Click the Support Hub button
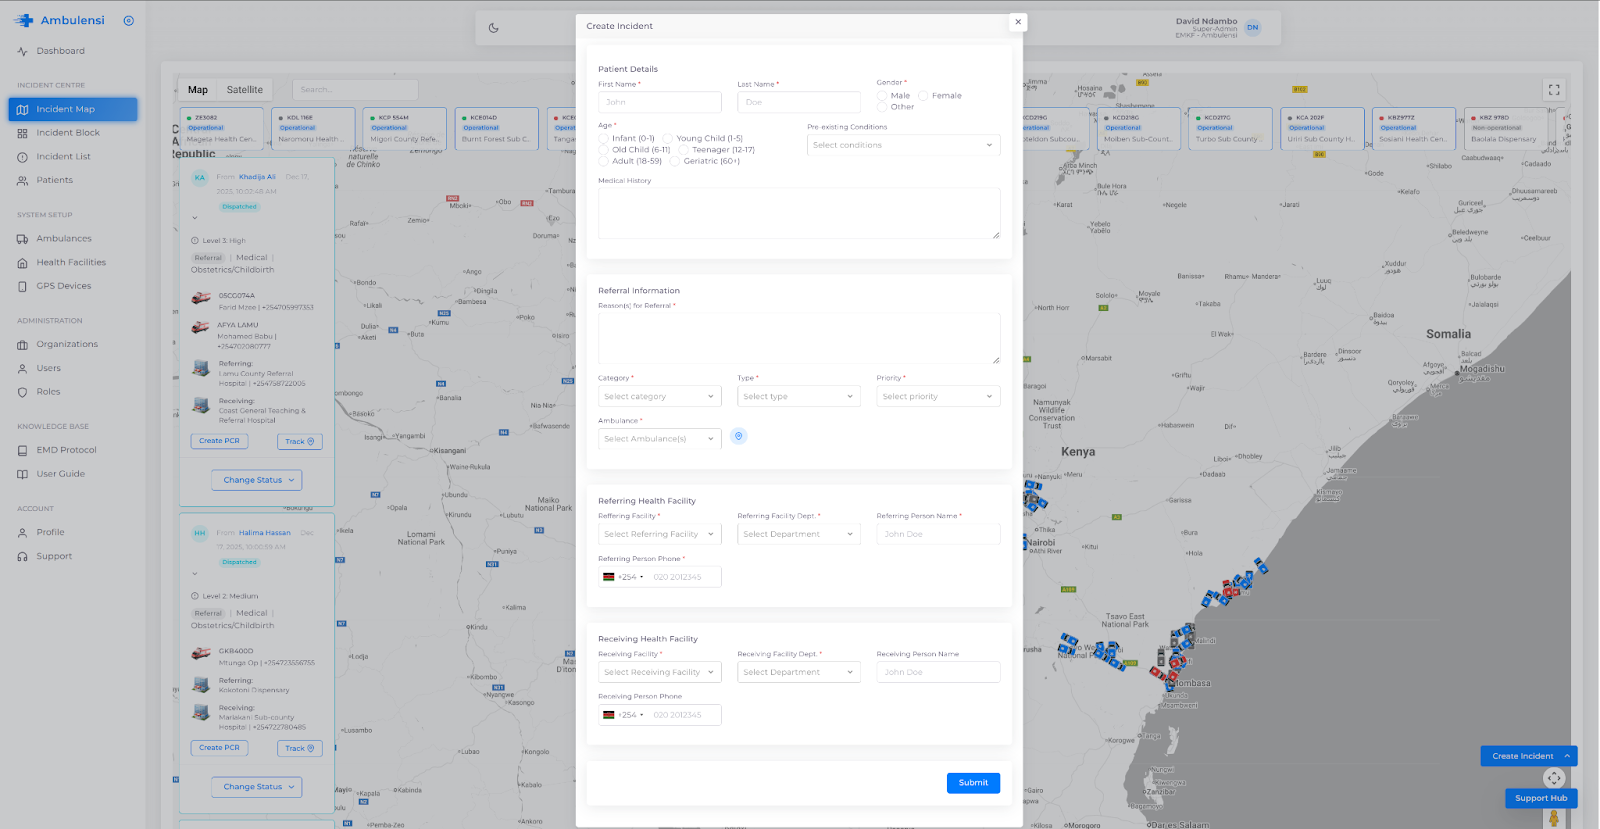 point(1540,798)
